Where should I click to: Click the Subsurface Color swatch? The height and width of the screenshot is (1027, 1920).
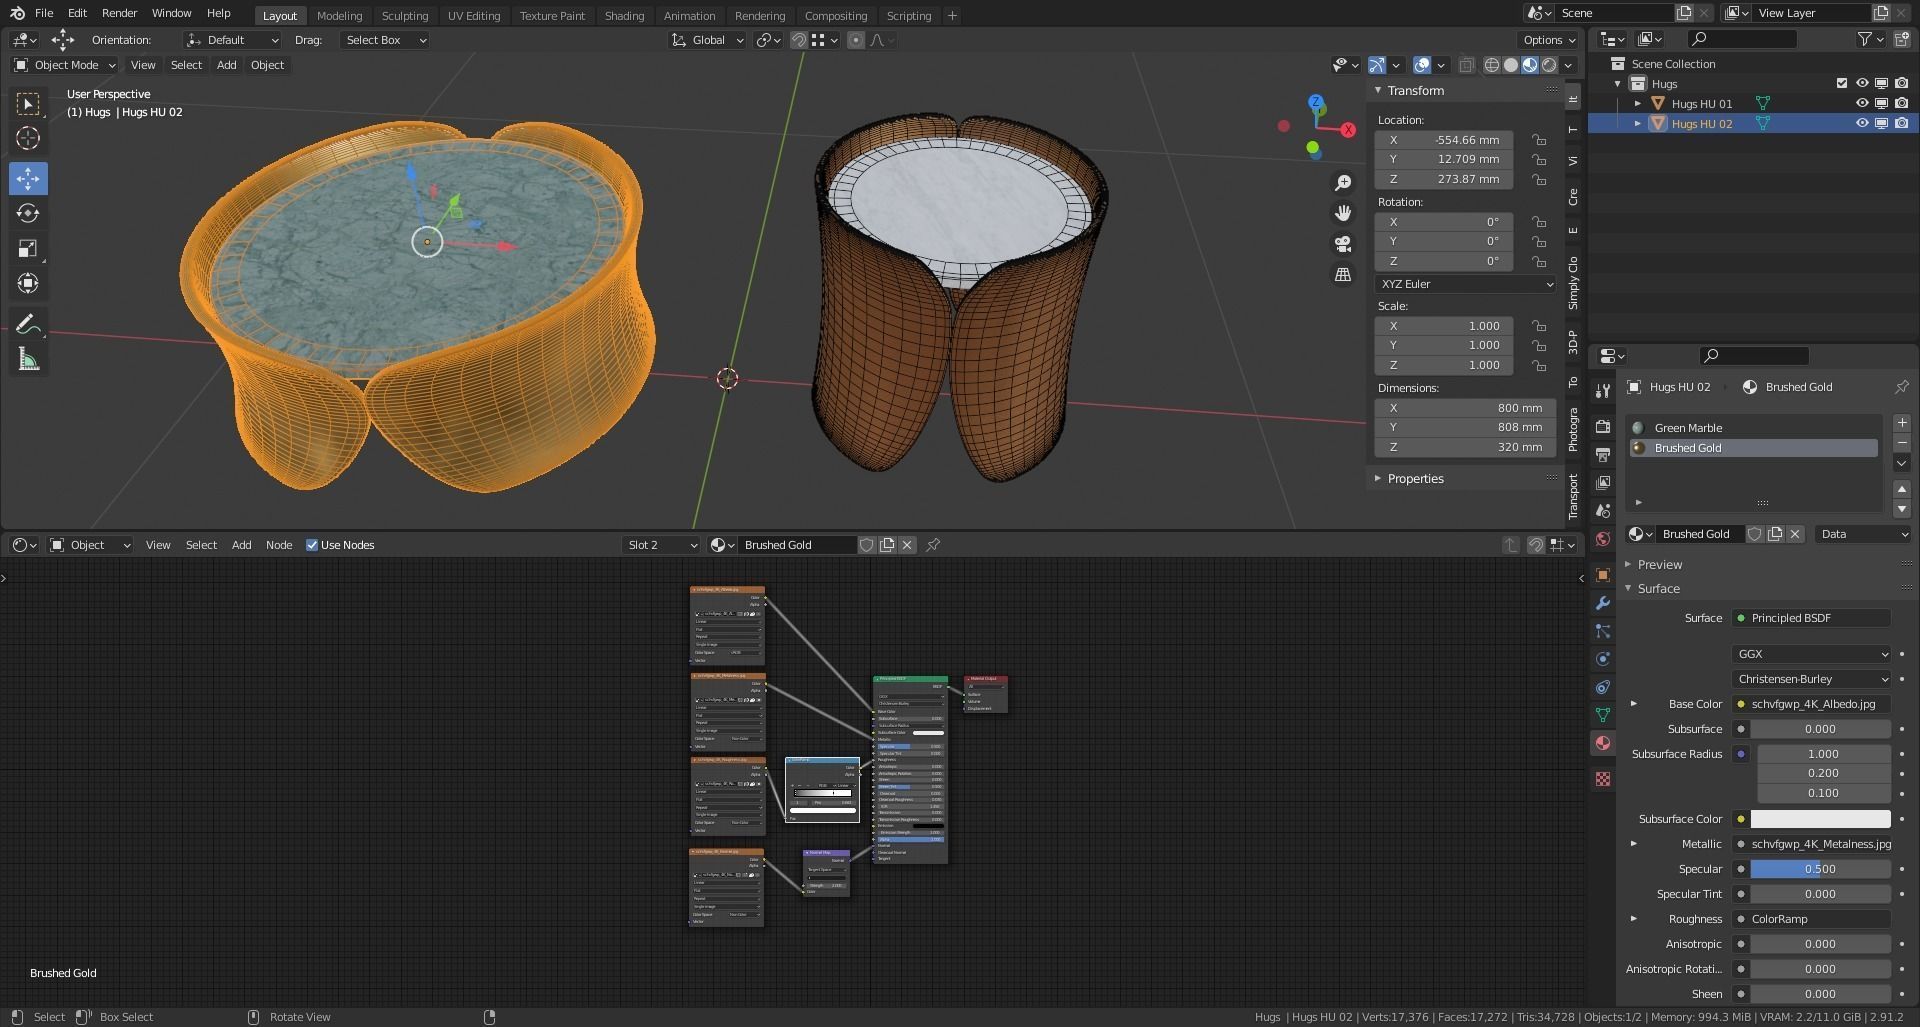click(1820, 819)
